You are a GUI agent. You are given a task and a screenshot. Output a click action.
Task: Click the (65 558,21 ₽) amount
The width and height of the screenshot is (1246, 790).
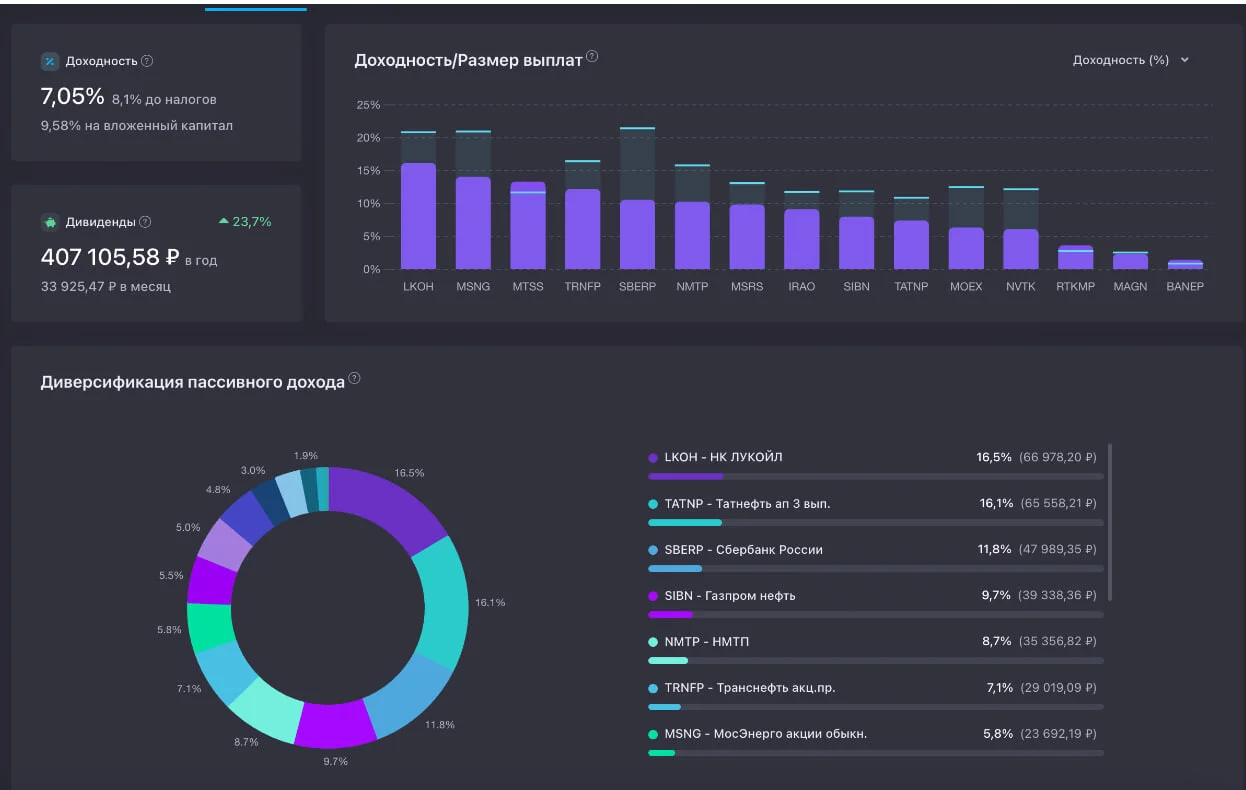pos(1058,504)
